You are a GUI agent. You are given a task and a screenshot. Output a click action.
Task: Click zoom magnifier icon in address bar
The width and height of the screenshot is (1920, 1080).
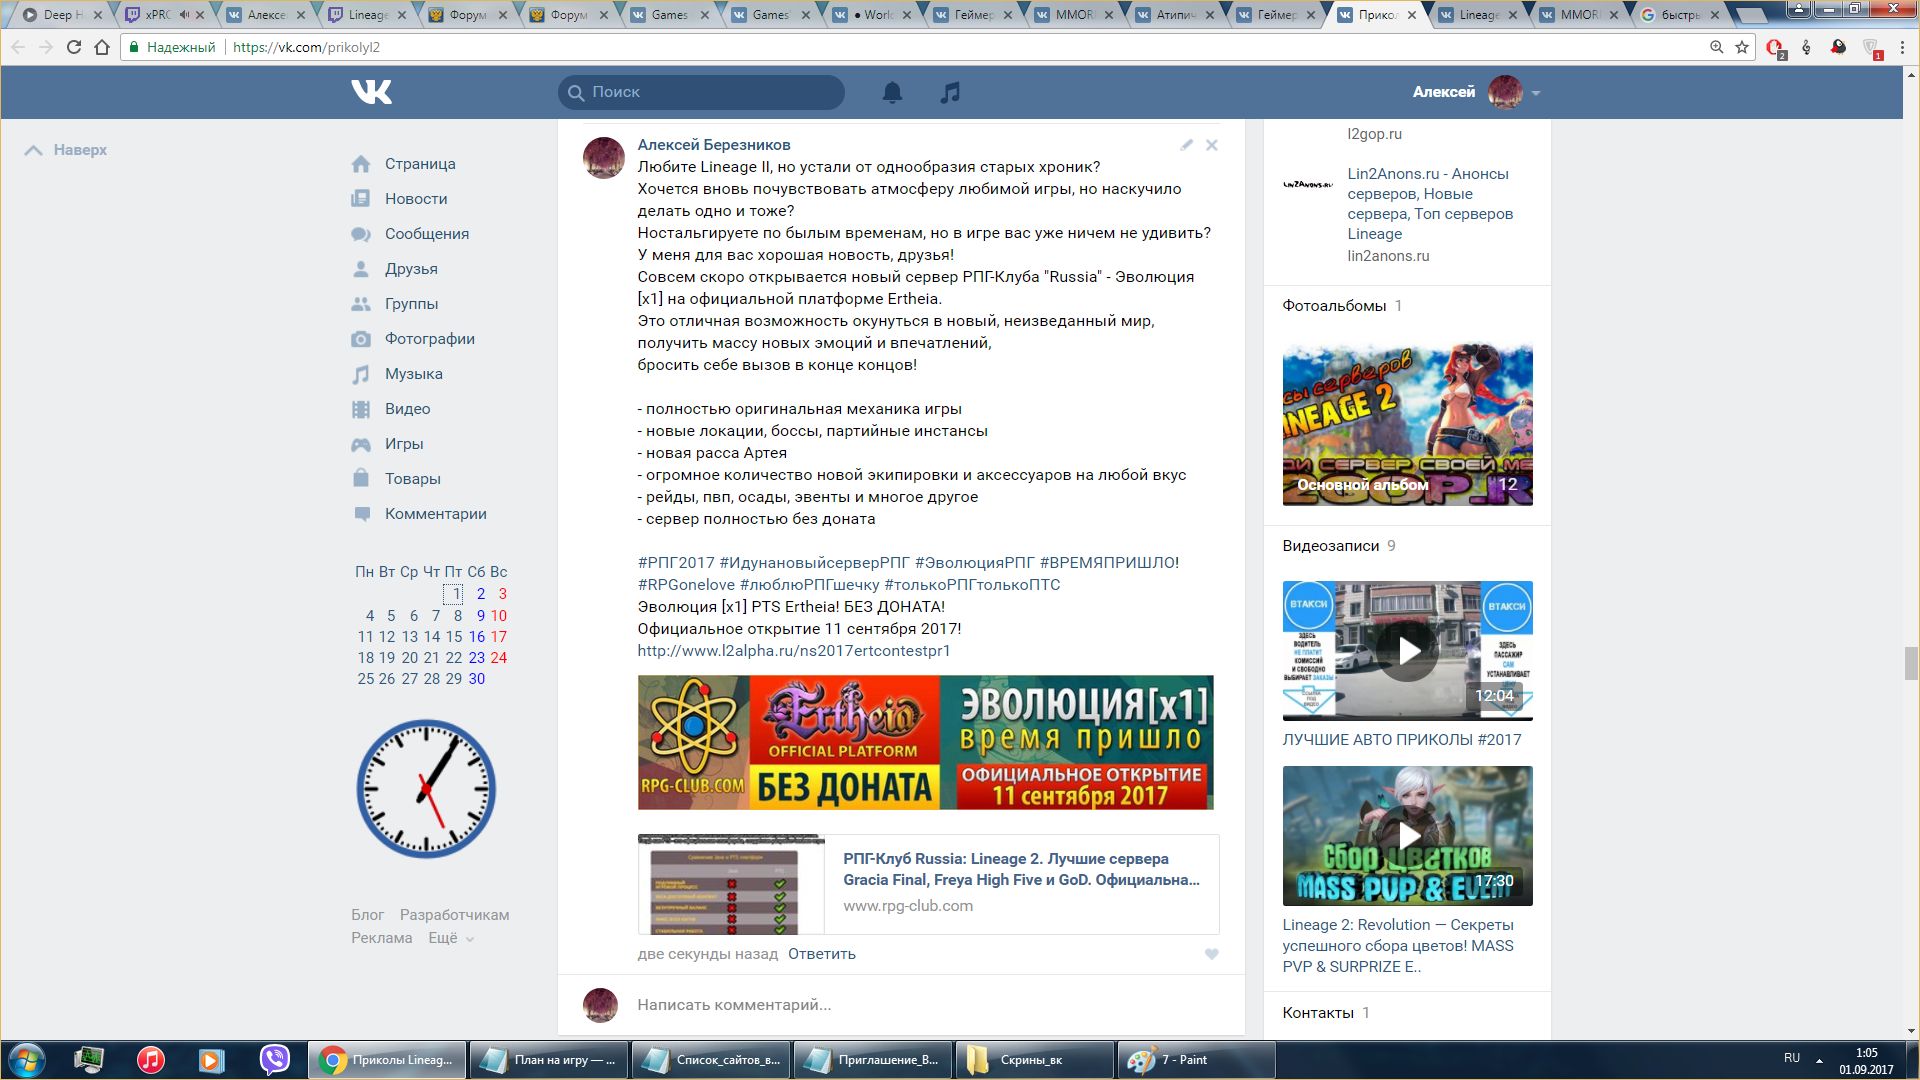[x=1716, y=47]
